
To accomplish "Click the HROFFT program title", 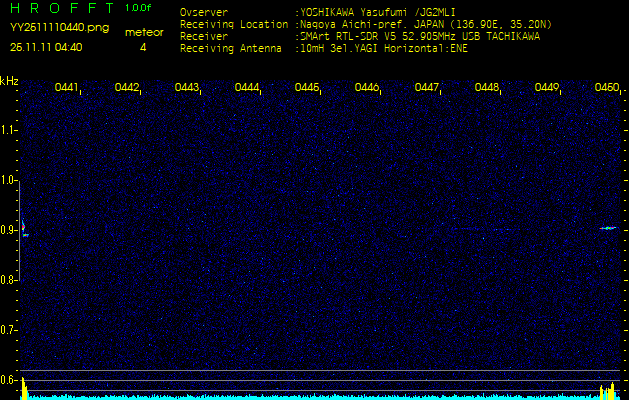I will [x=60, y=8].
